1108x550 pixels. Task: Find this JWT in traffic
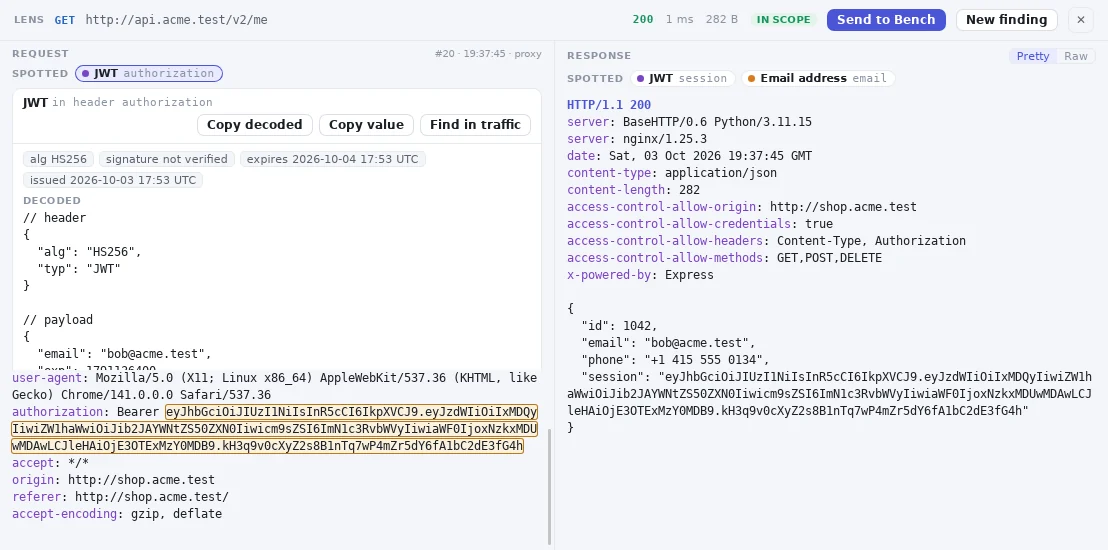tap(476, 125)
